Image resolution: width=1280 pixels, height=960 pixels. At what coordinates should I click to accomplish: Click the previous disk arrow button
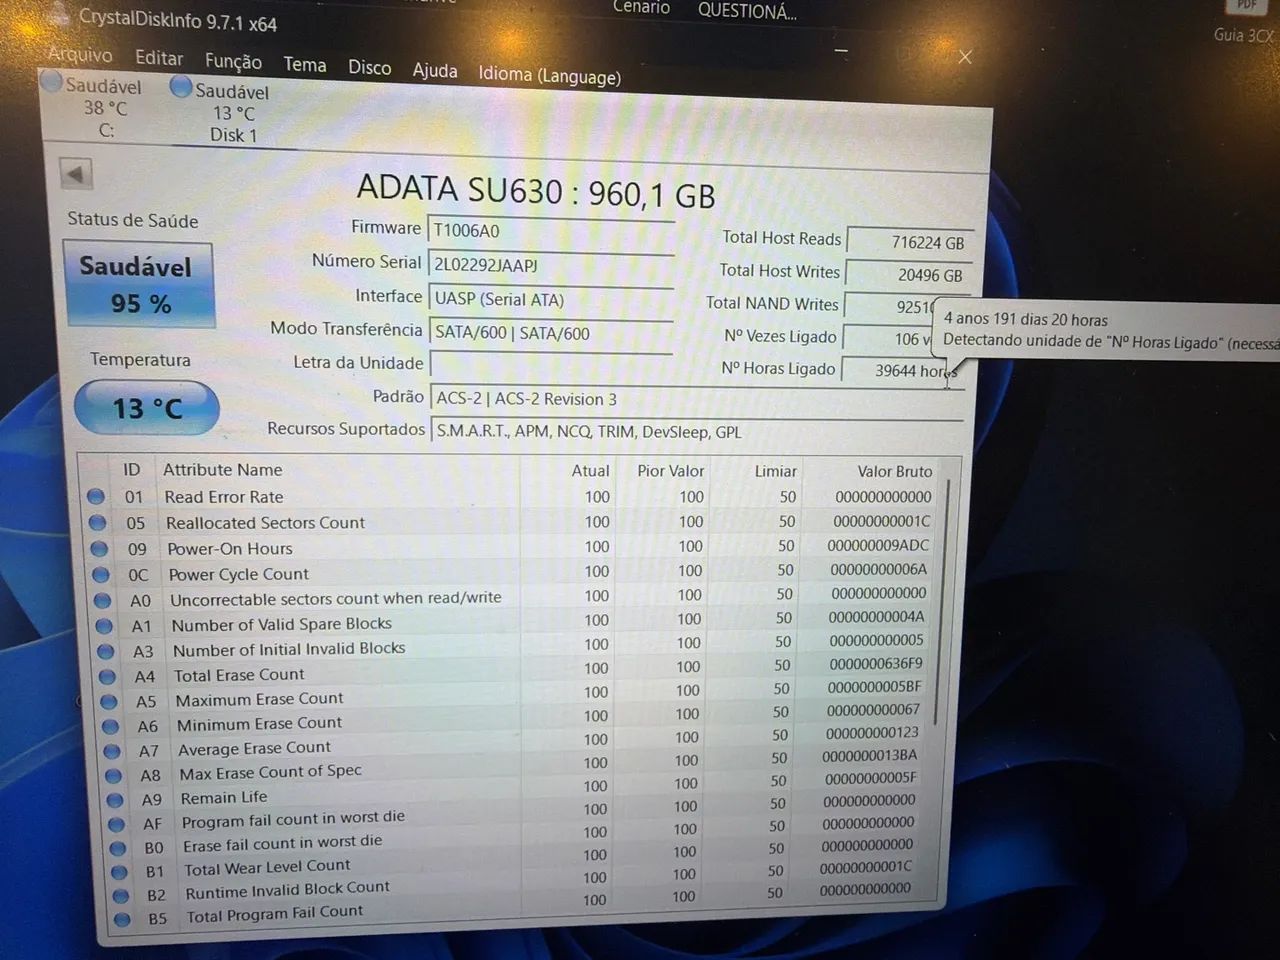pos(76,174)
